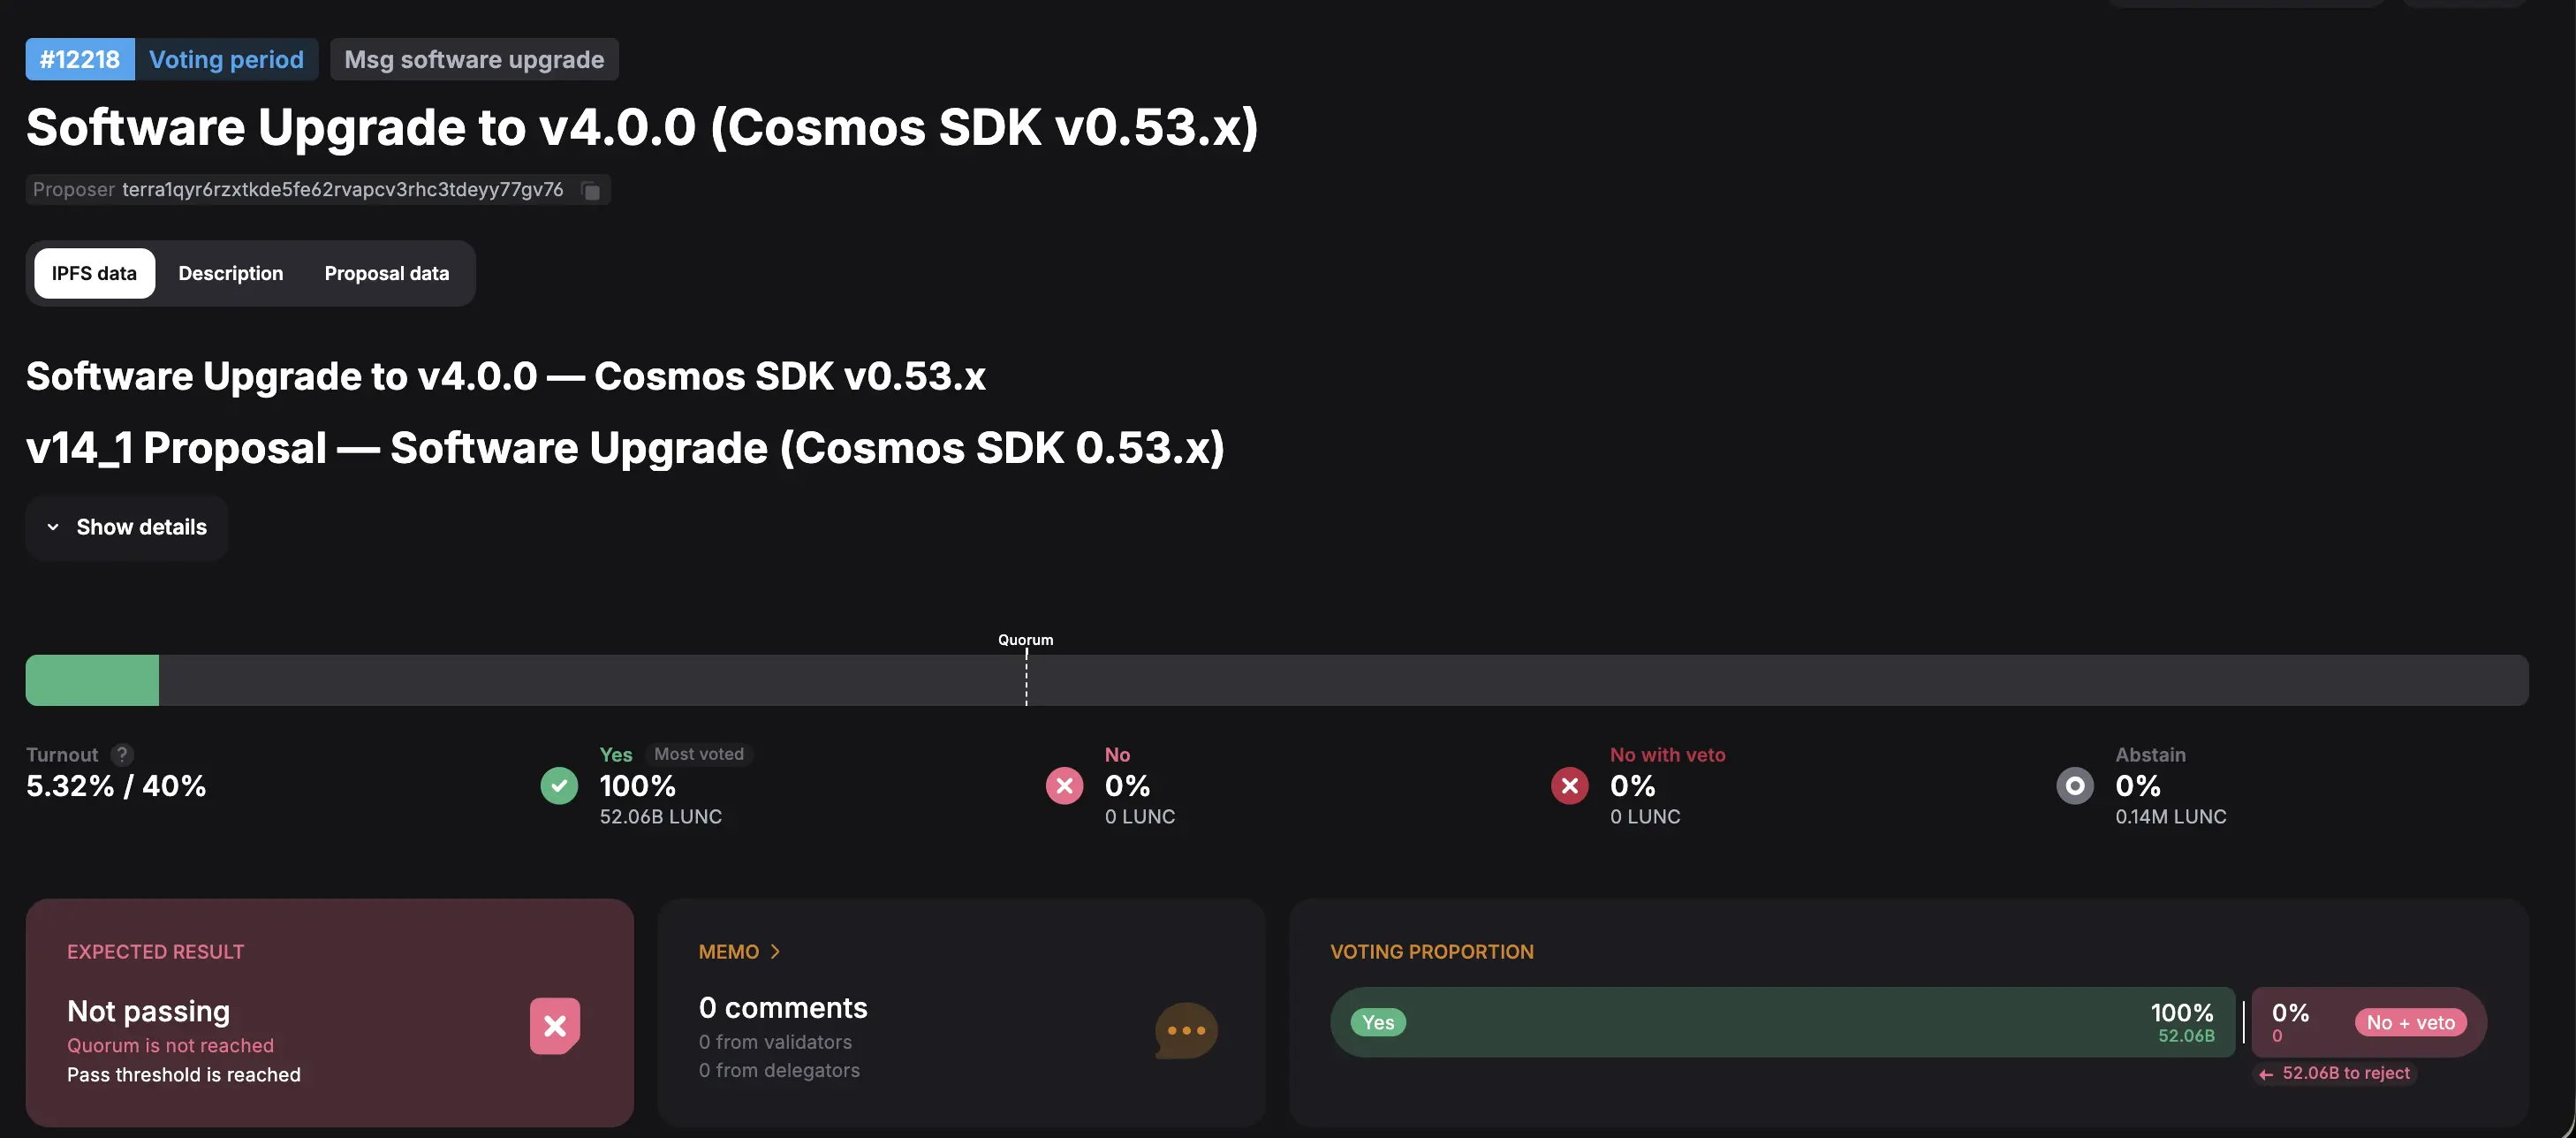Click the pink No cross icon
The width and height of the screenshot is (2576, 1138).
1064,786
